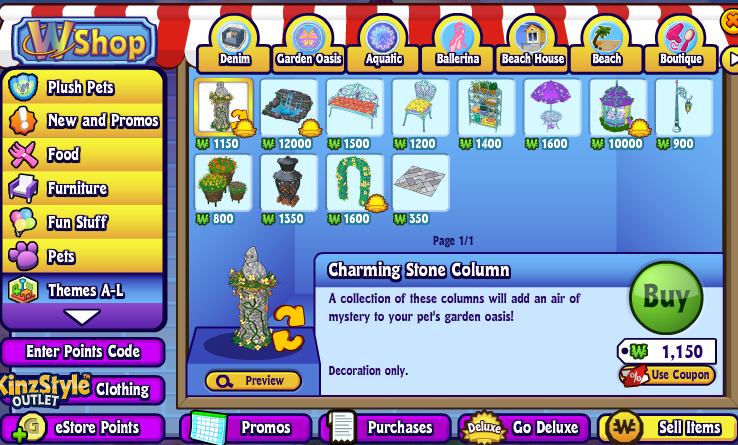
Task: Rotate item using orange arrows icon
Action: (x=288, y=328)
